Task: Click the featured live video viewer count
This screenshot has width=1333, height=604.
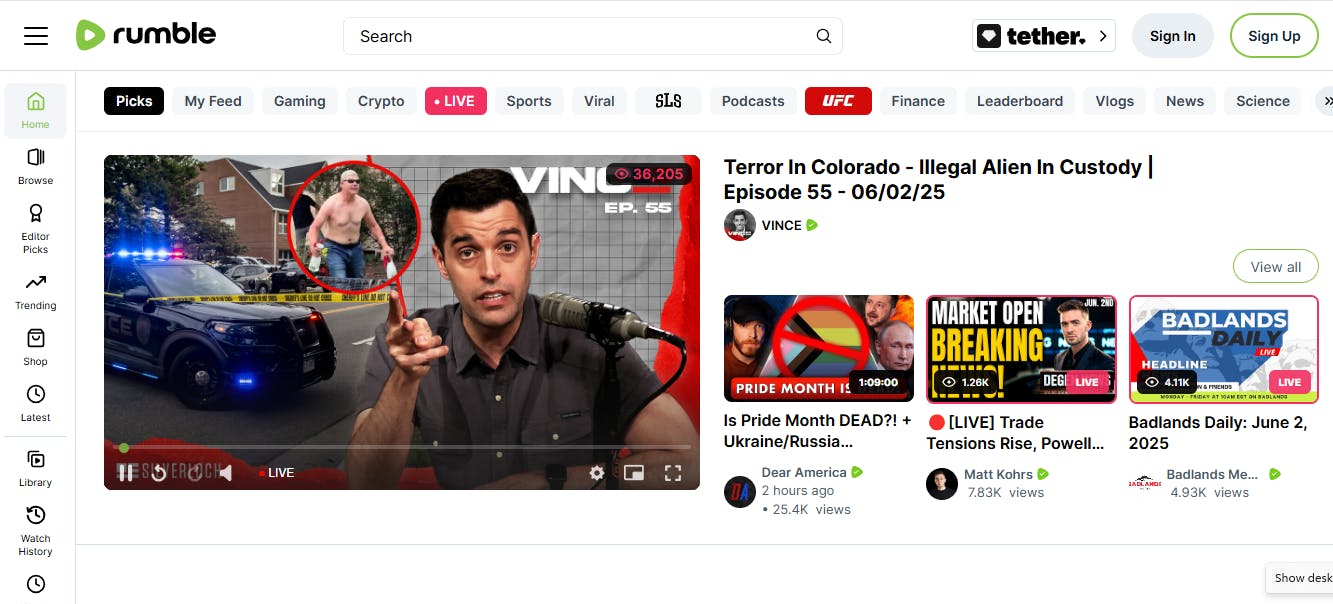Action: (x=649, y=174)
